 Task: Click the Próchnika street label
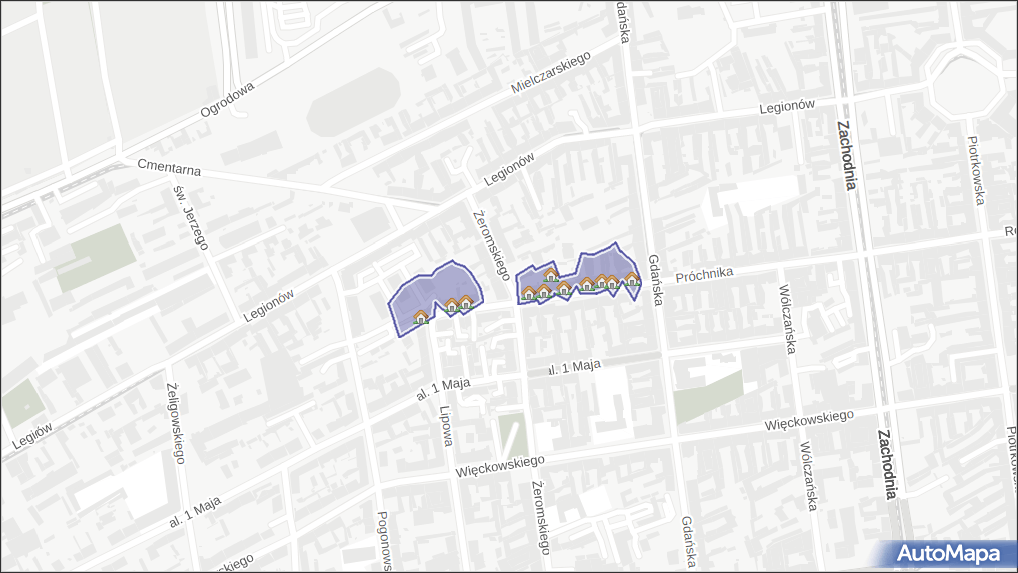[x=705, y=274]
